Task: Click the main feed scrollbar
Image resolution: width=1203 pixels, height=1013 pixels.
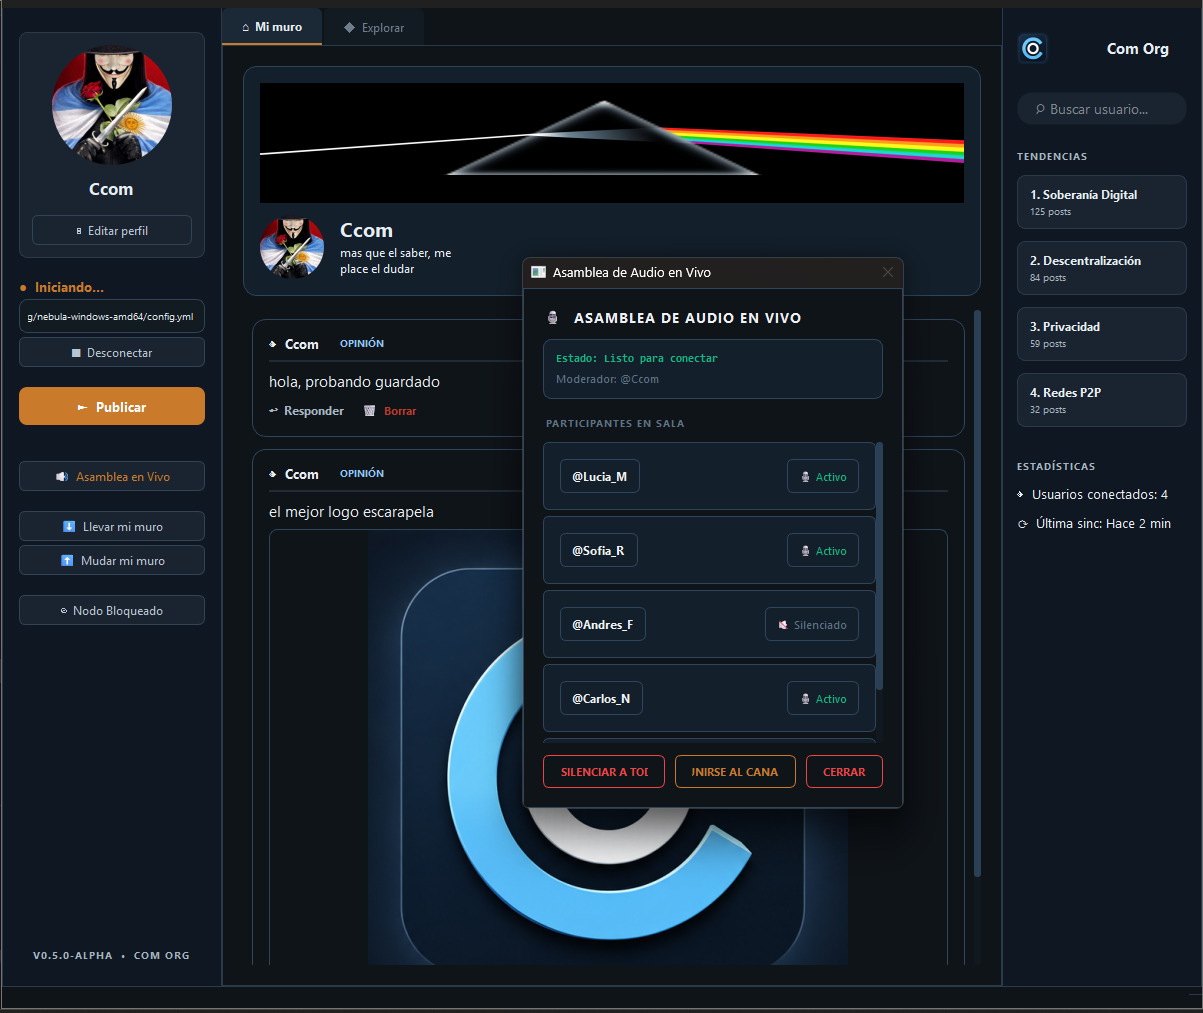Action: 977,594
